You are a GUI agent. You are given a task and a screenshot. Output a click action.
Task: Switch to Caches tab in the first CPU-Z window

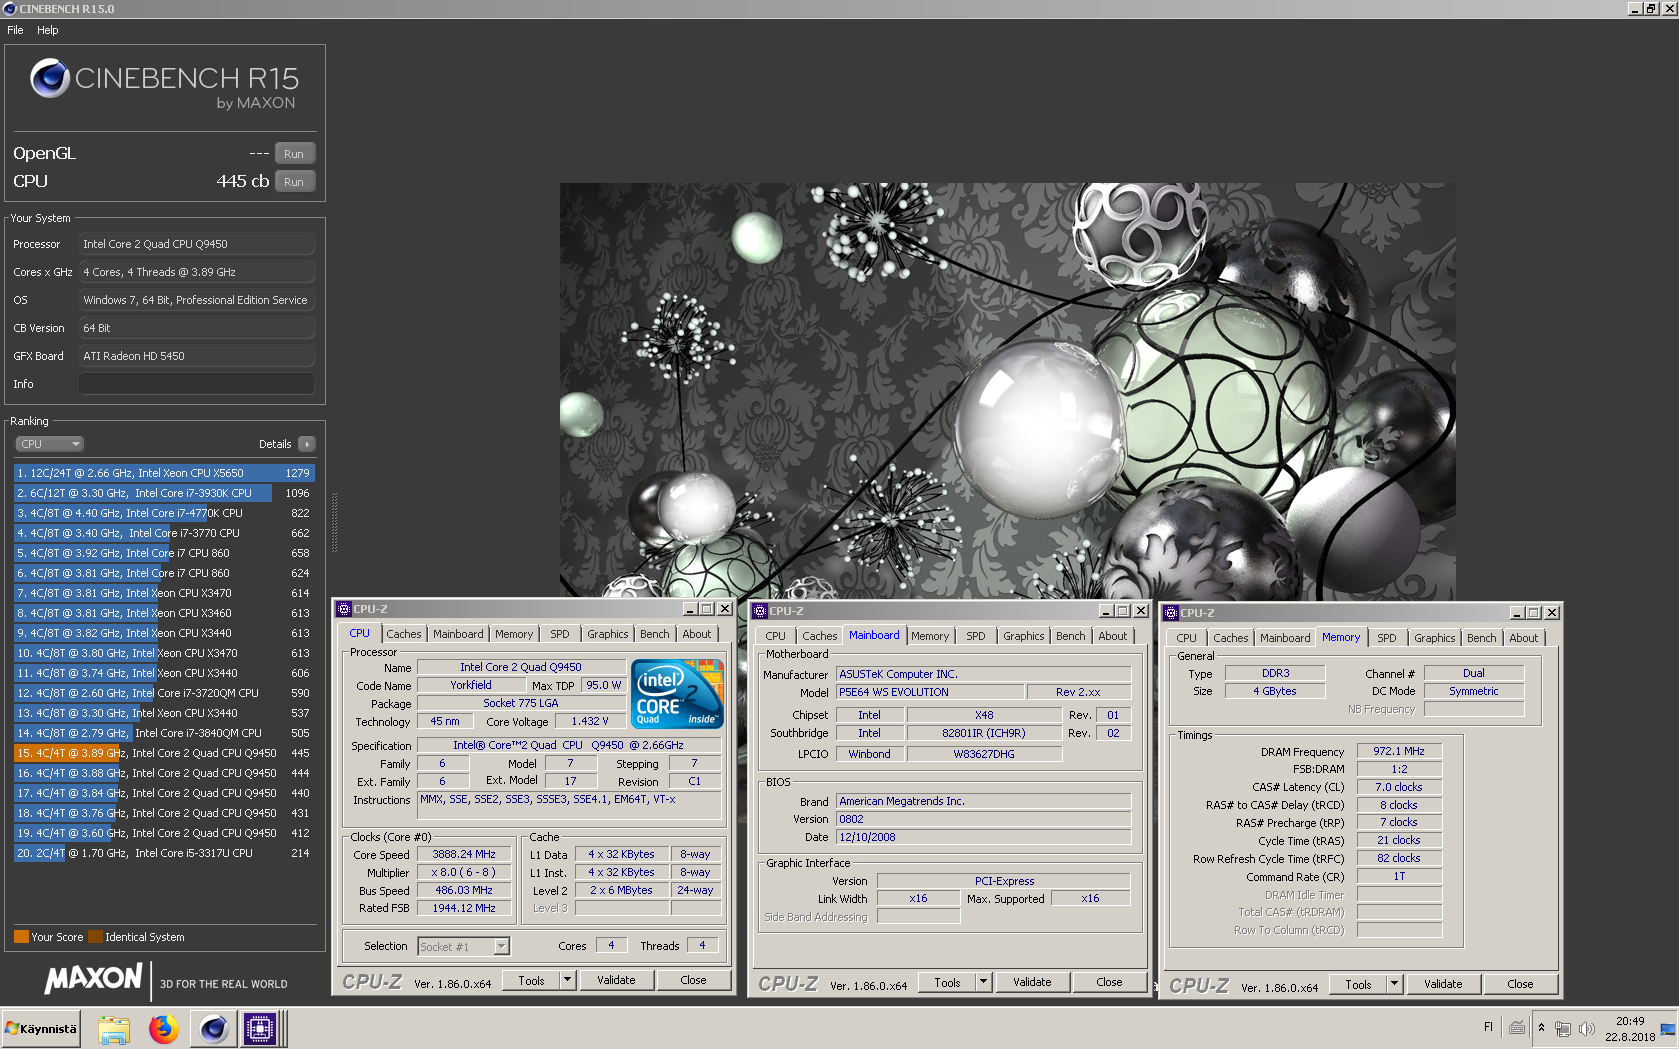pyautogui.click(x=404, y=634)
